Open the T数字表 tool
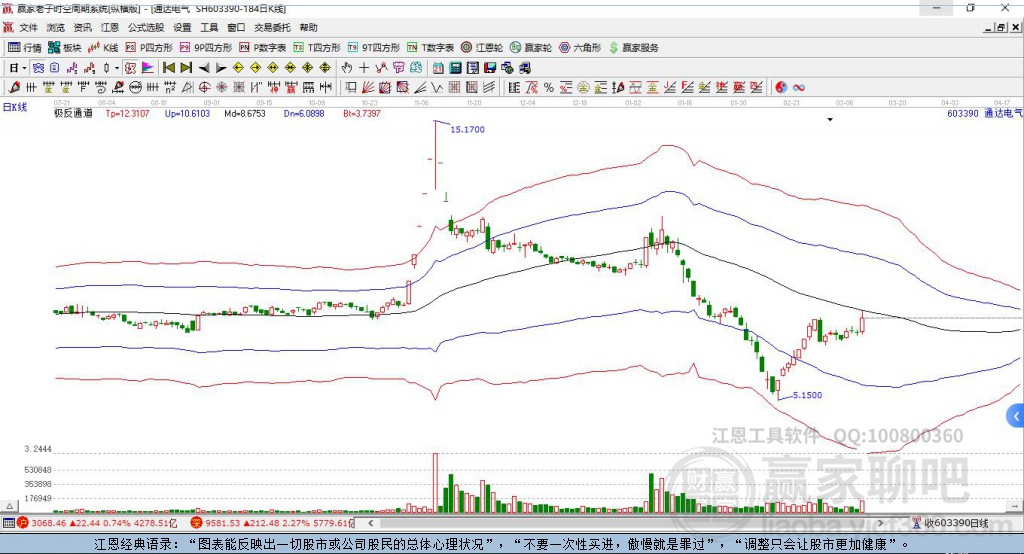This screenshot has width=1024, height=554. (430, 48)
